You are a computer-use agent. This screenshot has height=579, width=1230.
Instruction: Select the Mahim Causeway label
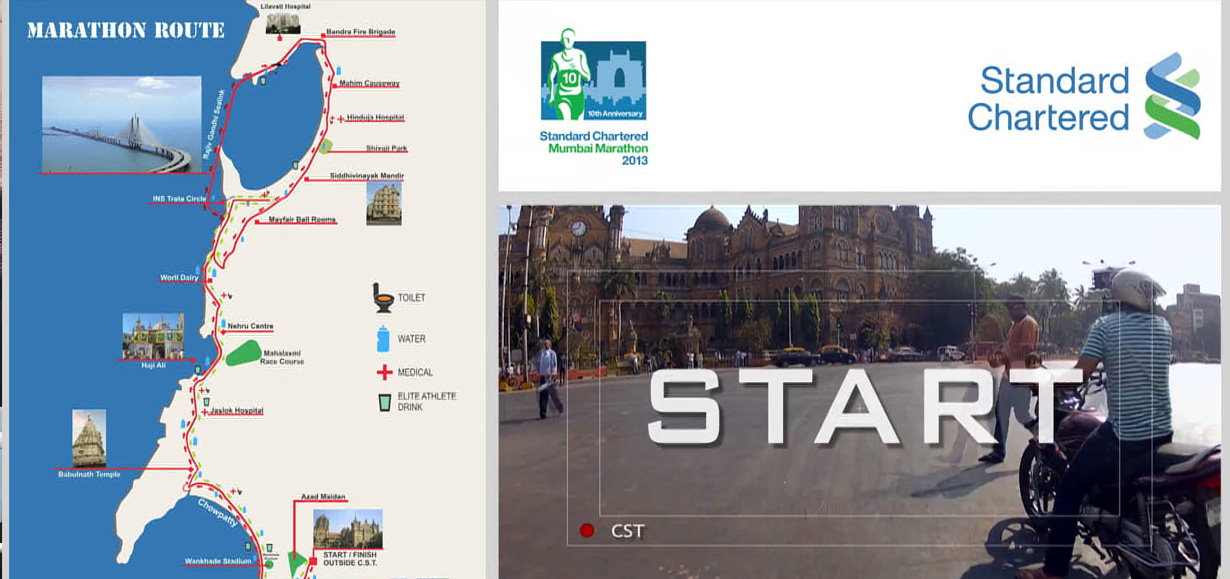369,83
